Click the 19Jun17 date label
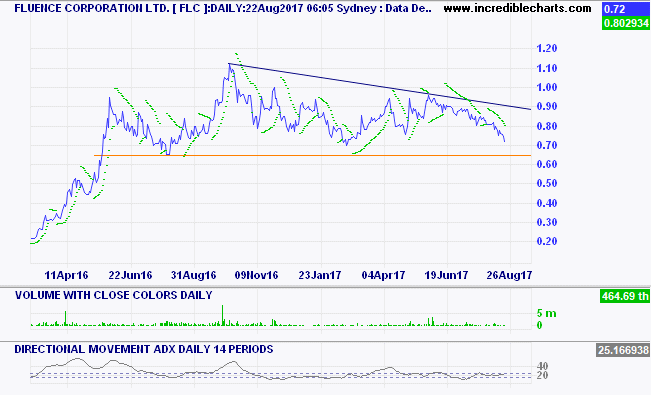The height and width of the screenshot is (395, 651). [x=446, y=275]
